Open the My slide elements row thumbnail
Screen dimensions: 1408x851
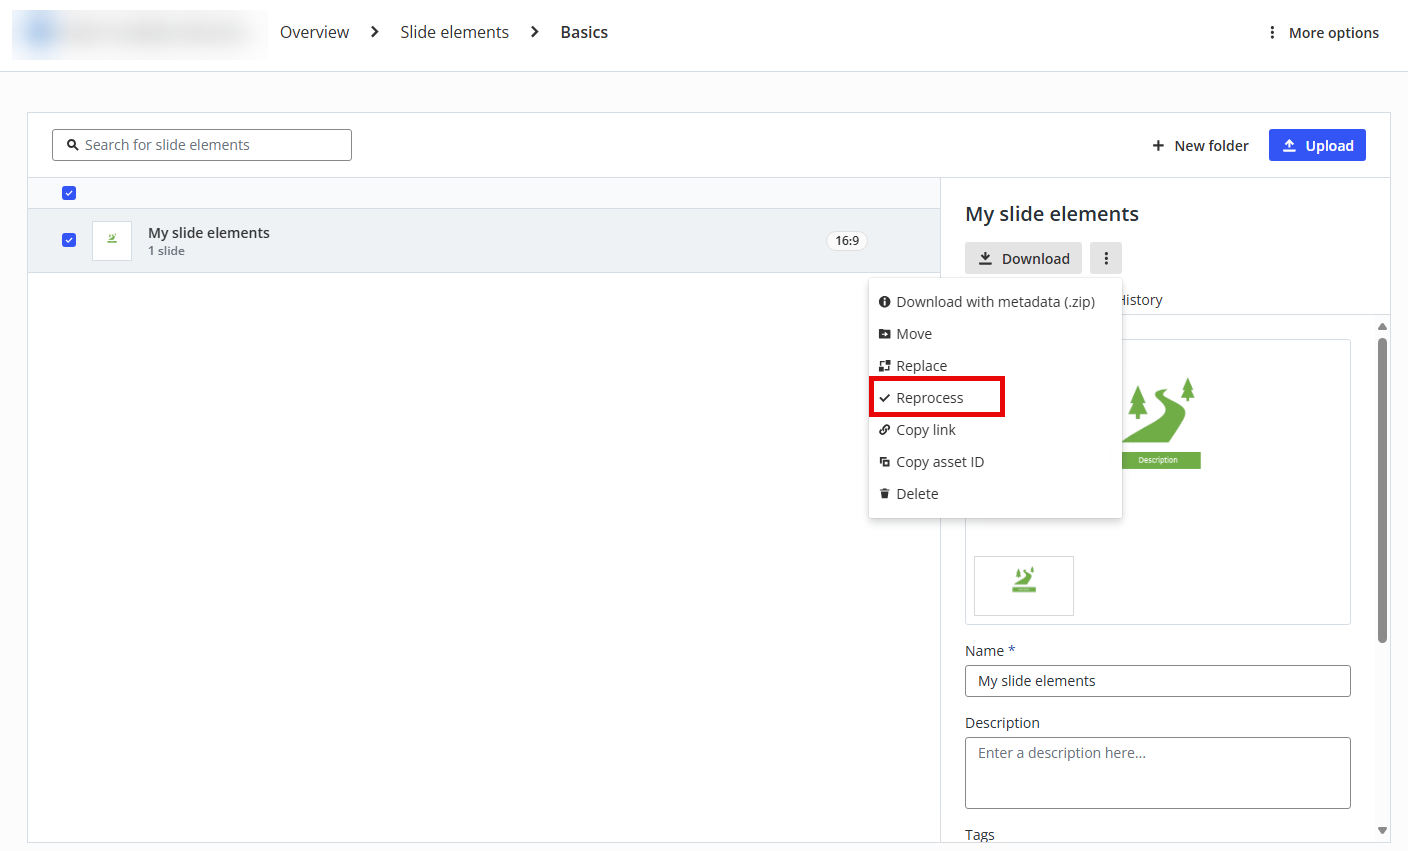[x=112, y=241]
